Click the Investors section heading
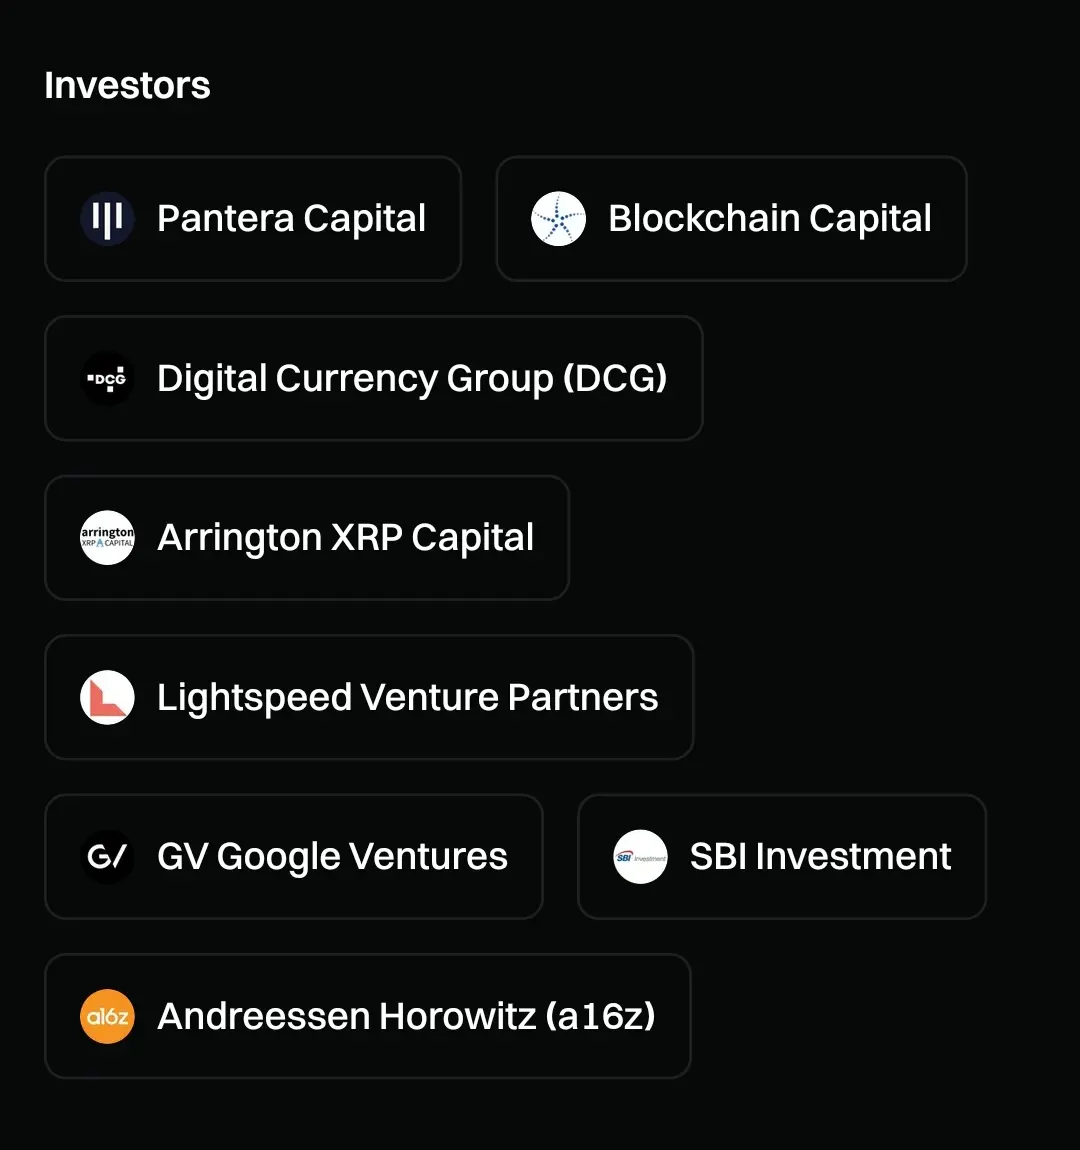Screen dimensions: 1080x1150 (x=127, y=86)
